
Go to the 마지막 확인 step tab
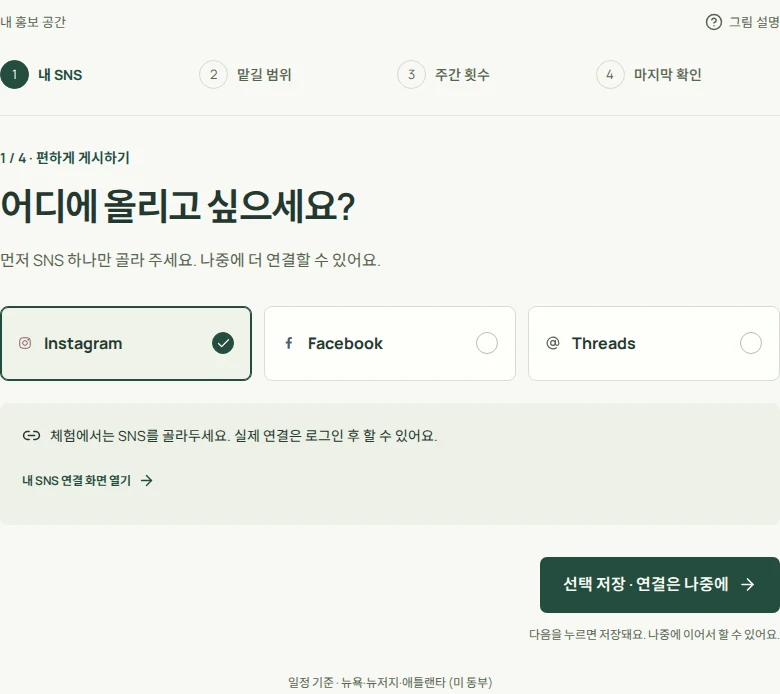pyautogui.click(x=649, y=75)
